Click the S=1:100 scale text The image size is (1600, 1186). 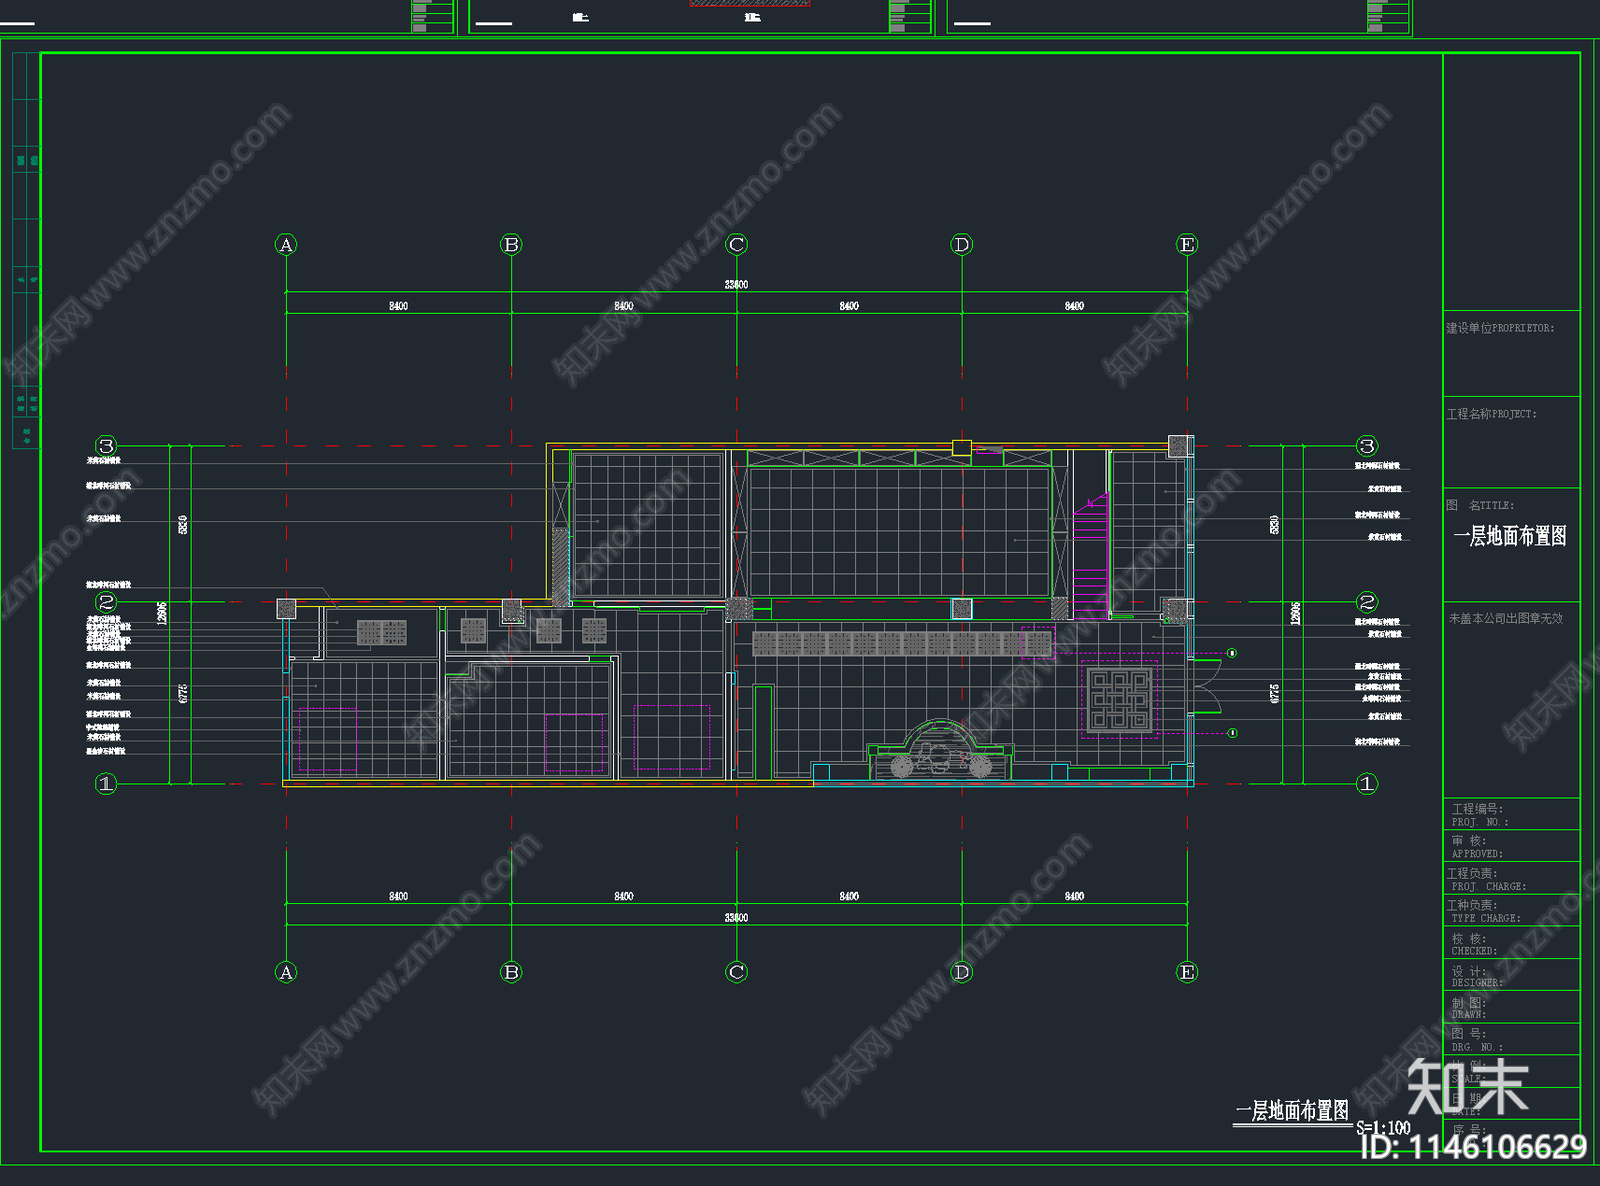click(1383, 1127)
